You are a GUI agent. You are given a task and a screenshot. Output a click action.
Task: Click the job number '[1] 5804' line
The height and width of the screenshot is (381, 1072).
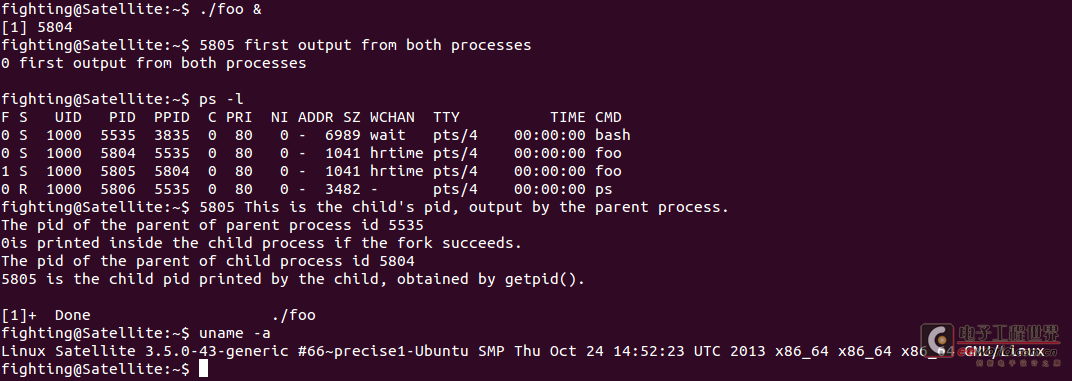click(x=37, y=27)
